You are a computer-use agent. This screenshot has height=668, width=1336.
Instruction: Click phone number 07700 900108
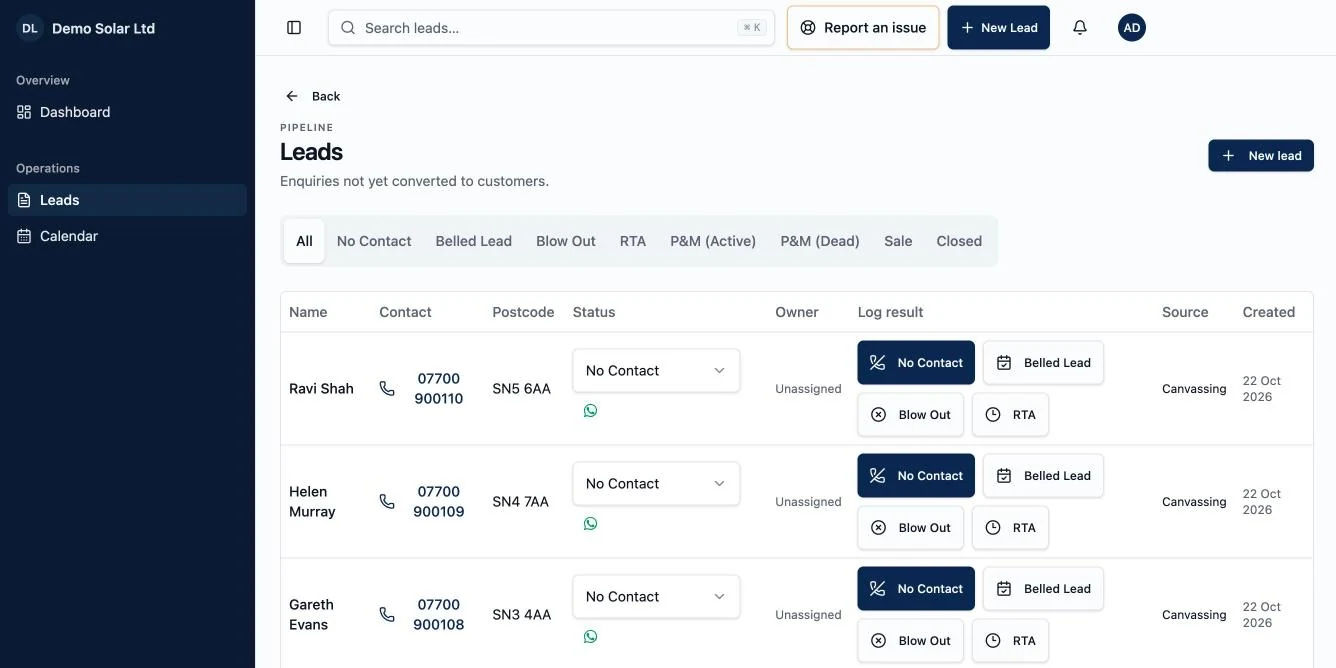point(439,614)
